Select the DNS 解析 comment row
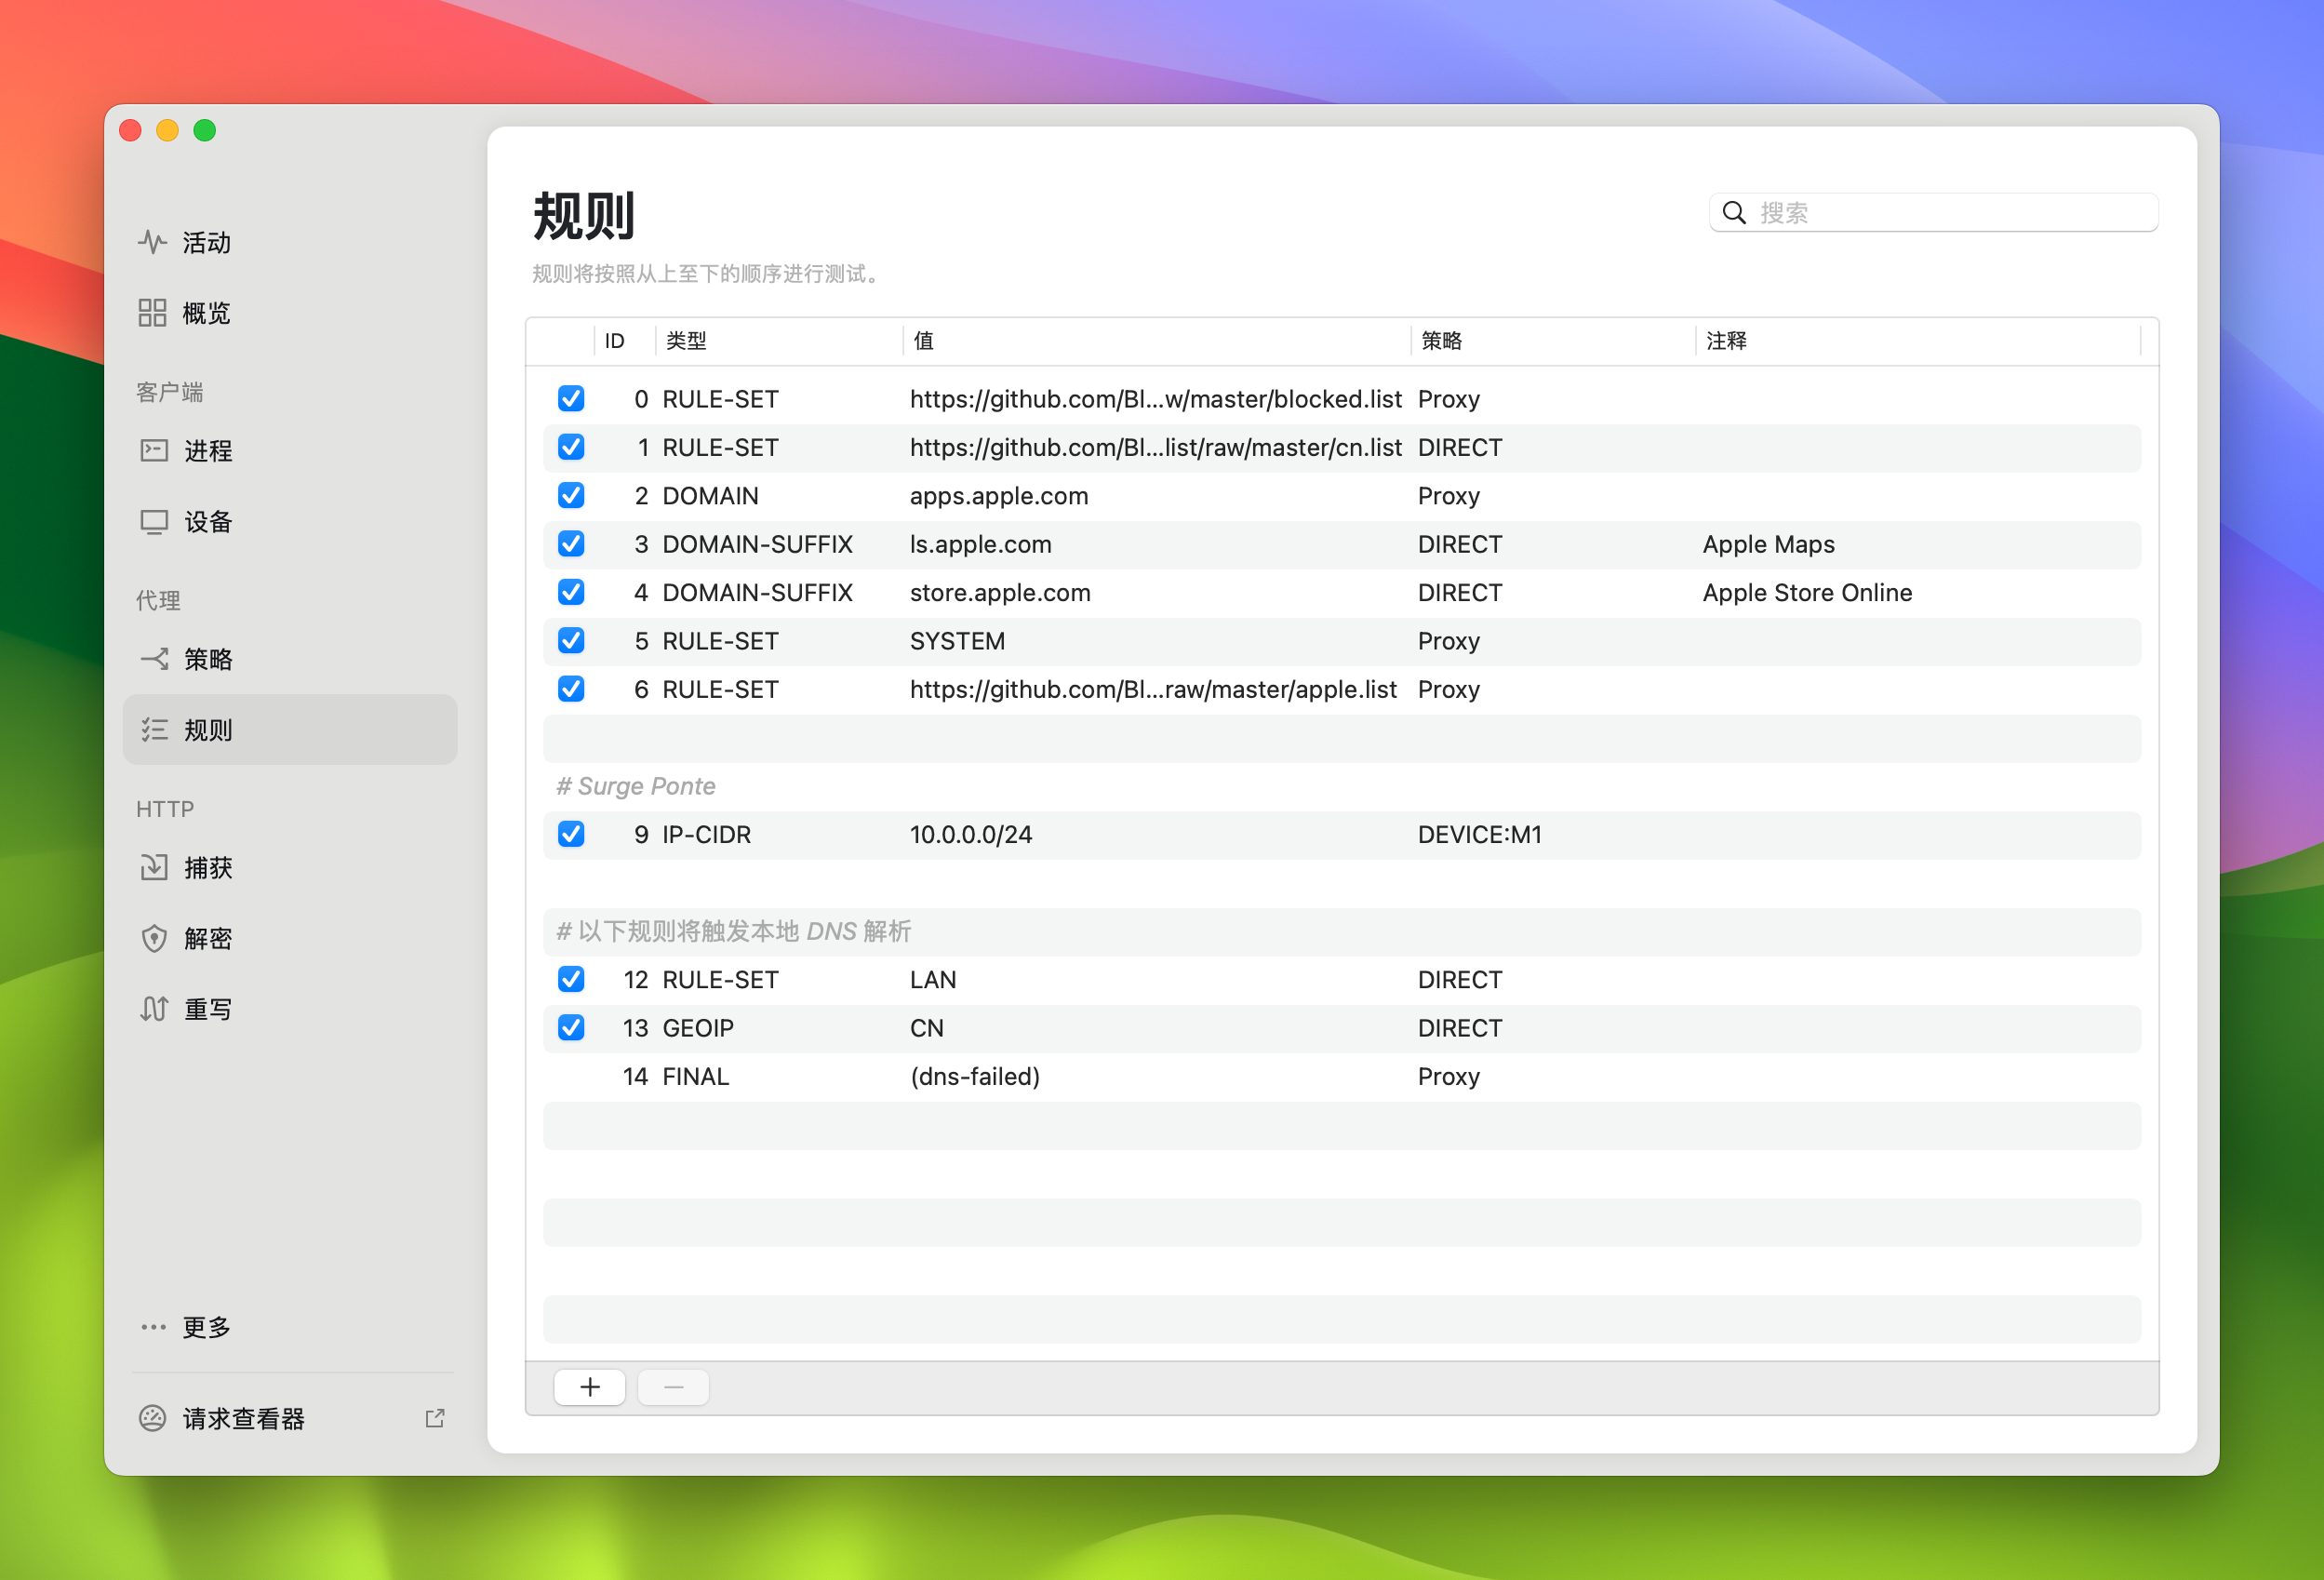2324x1580 pixels. 733,931
